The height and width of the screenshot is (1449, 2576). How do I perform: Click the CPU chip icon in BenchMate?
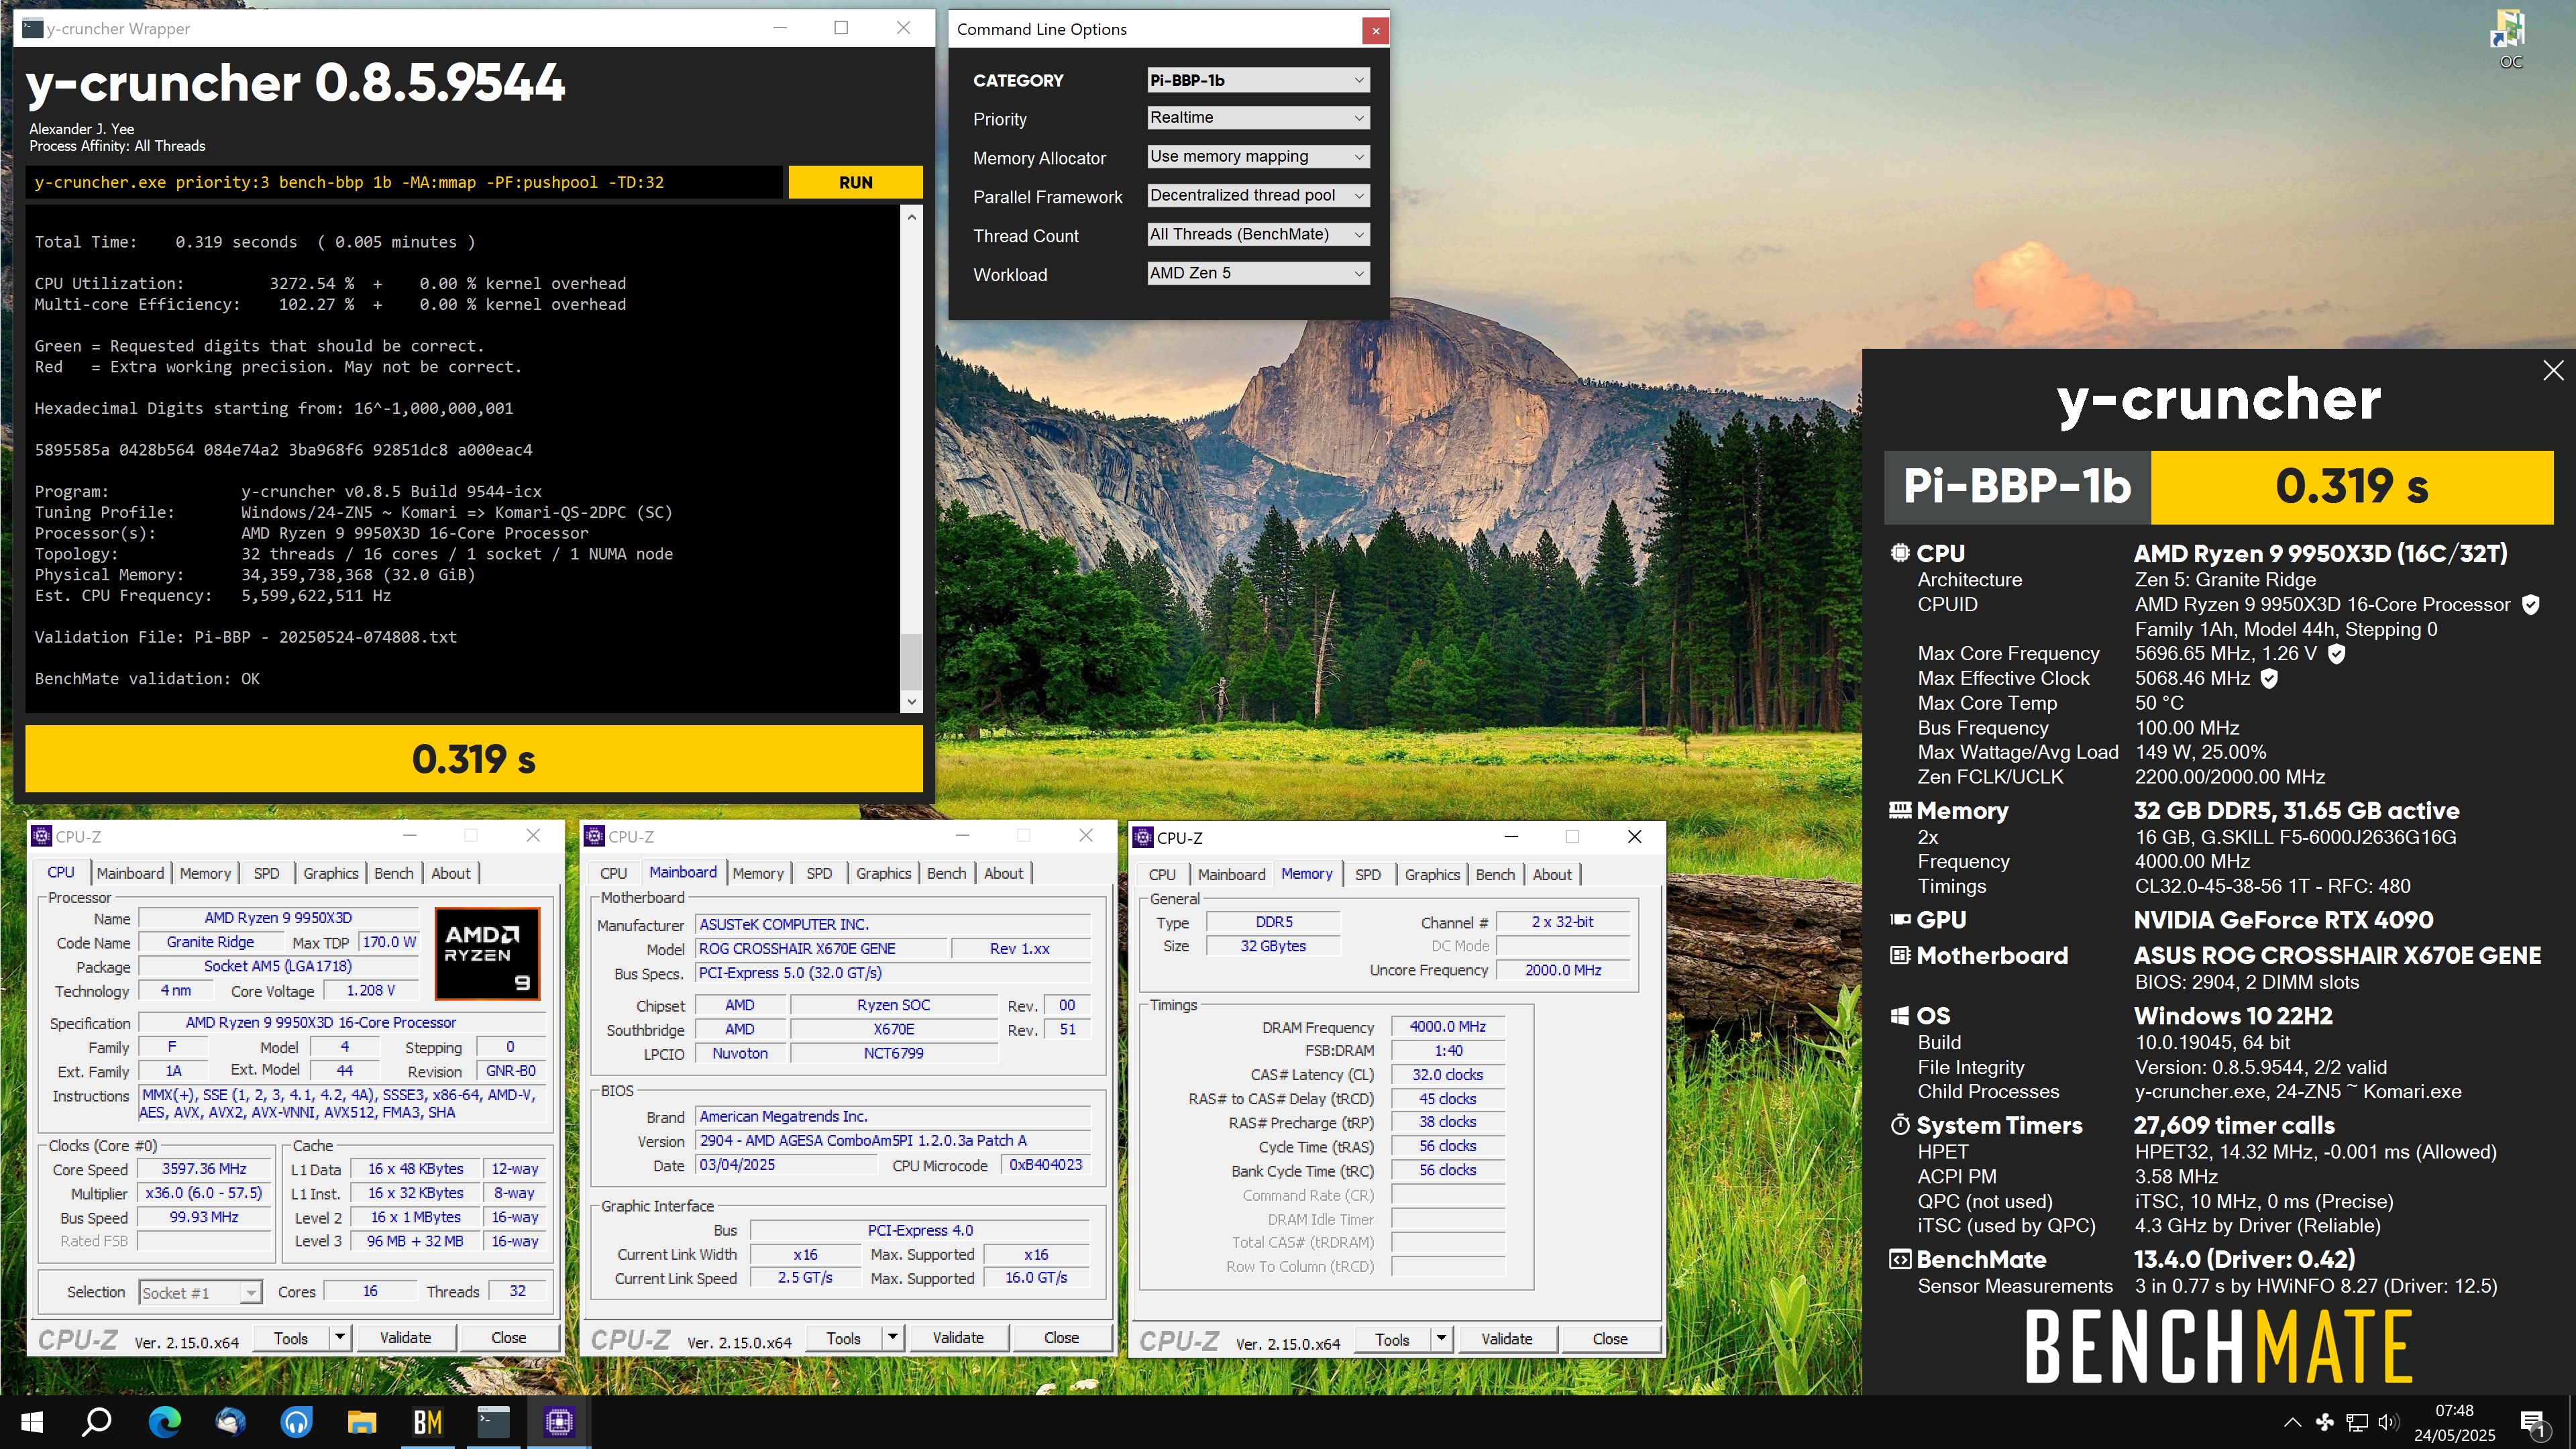[1899, 553]
